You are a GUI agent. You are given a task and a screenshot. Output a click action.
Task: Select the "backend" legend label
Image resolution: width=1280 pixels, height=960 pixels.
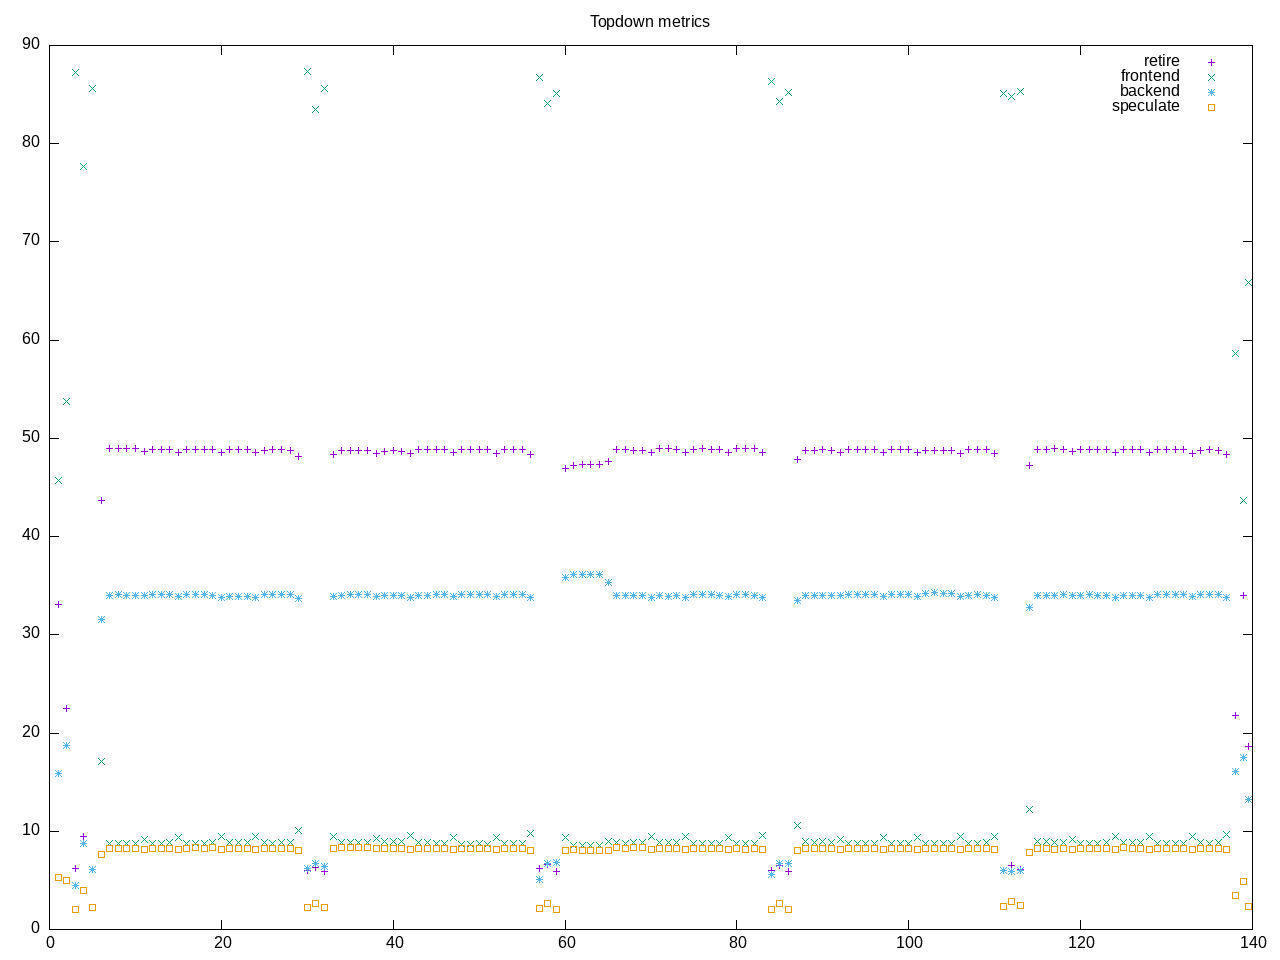1149,91
